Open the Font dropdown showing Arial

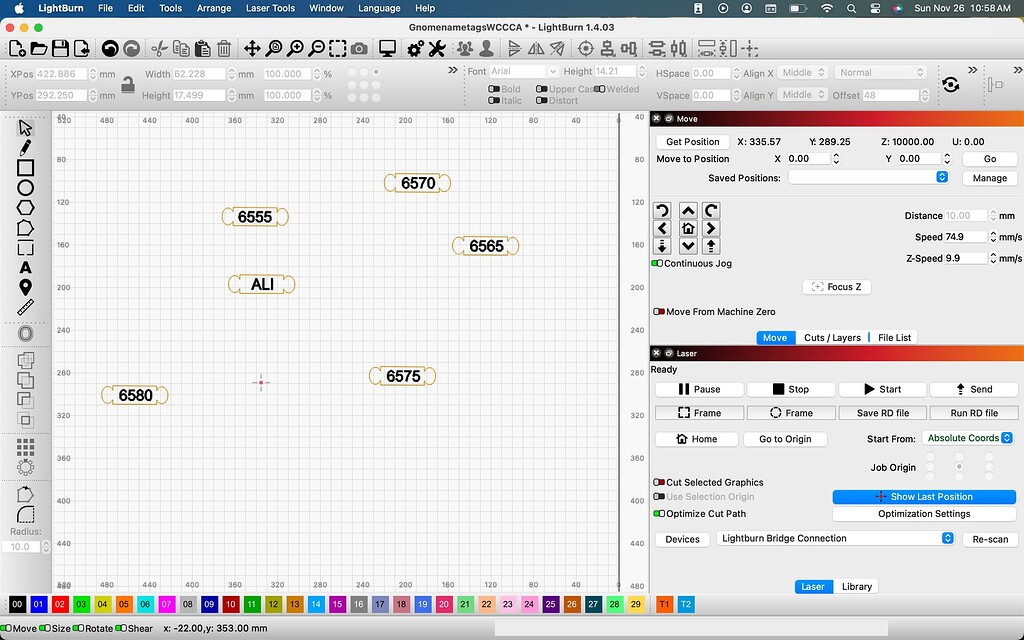(x=522, y=71)
